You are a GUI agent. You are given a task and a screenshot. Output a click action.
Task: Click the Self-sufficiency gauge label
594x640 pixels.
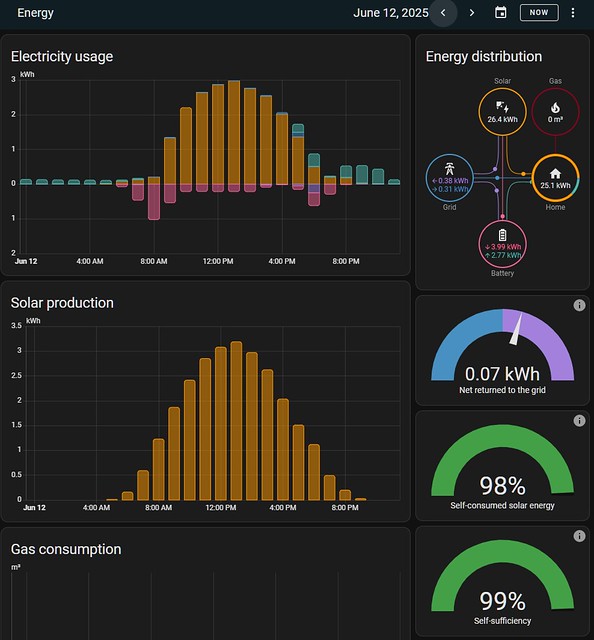[x=502, y=621]
